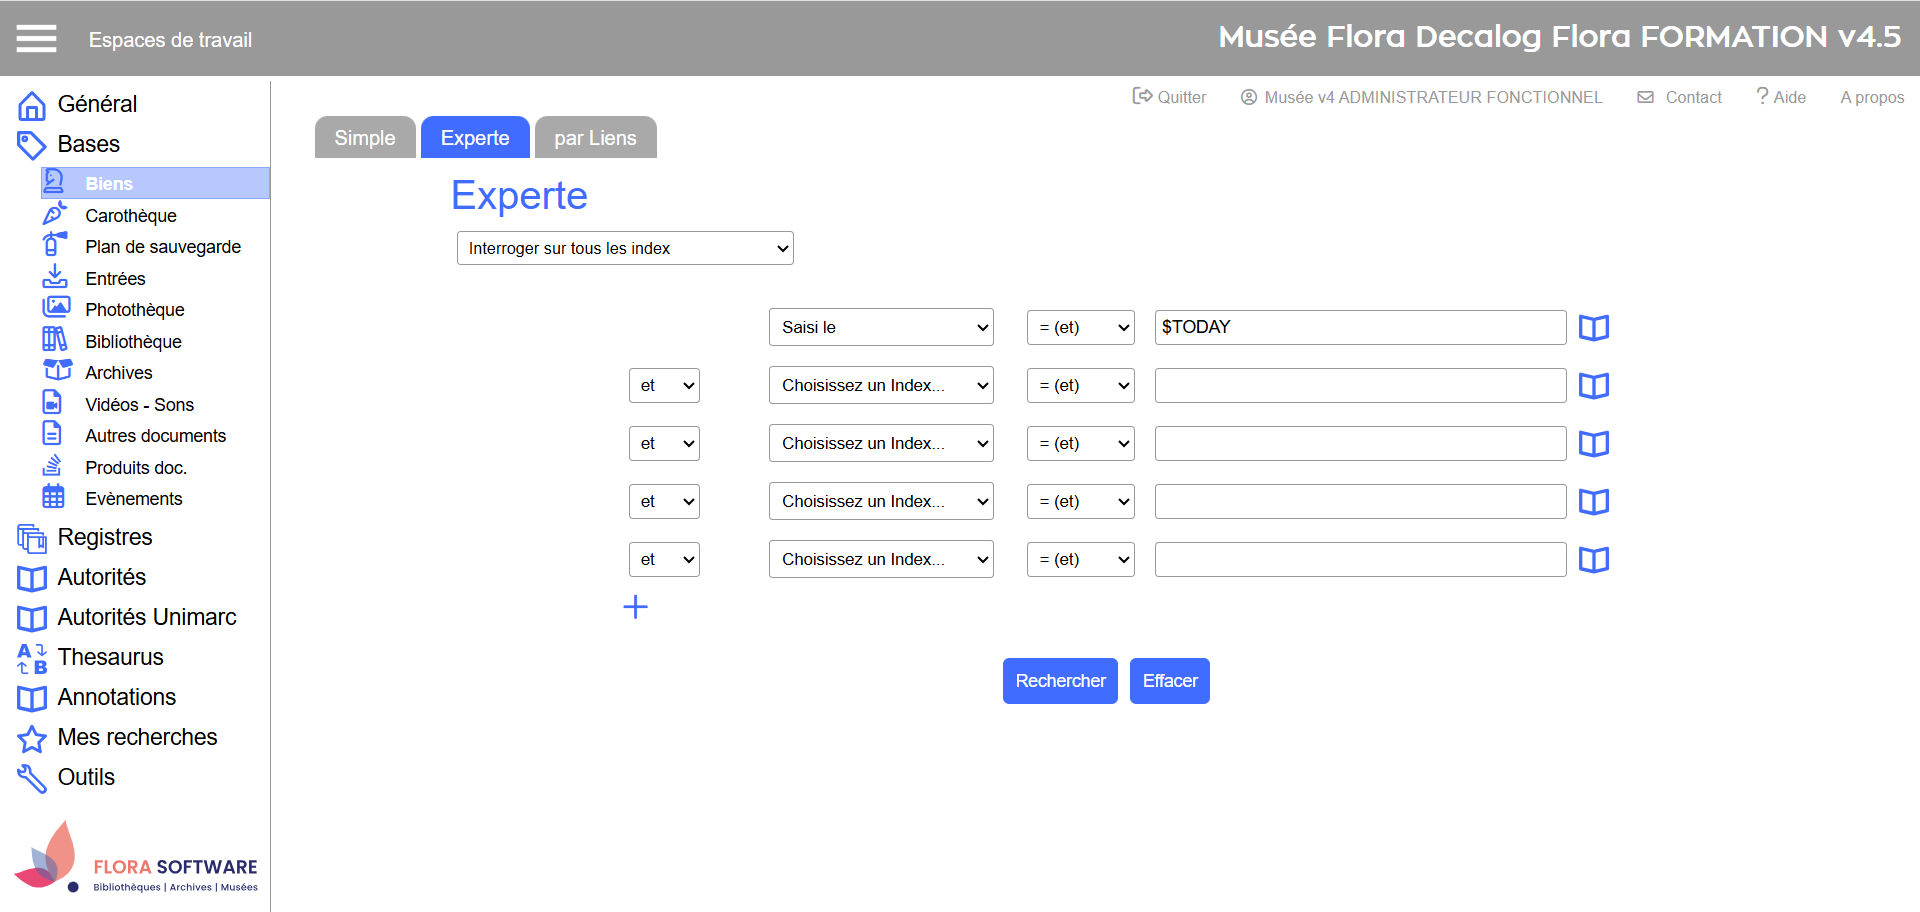Switch to the Simple search tab
This screenshot has height=912, width=1920.
365,138
